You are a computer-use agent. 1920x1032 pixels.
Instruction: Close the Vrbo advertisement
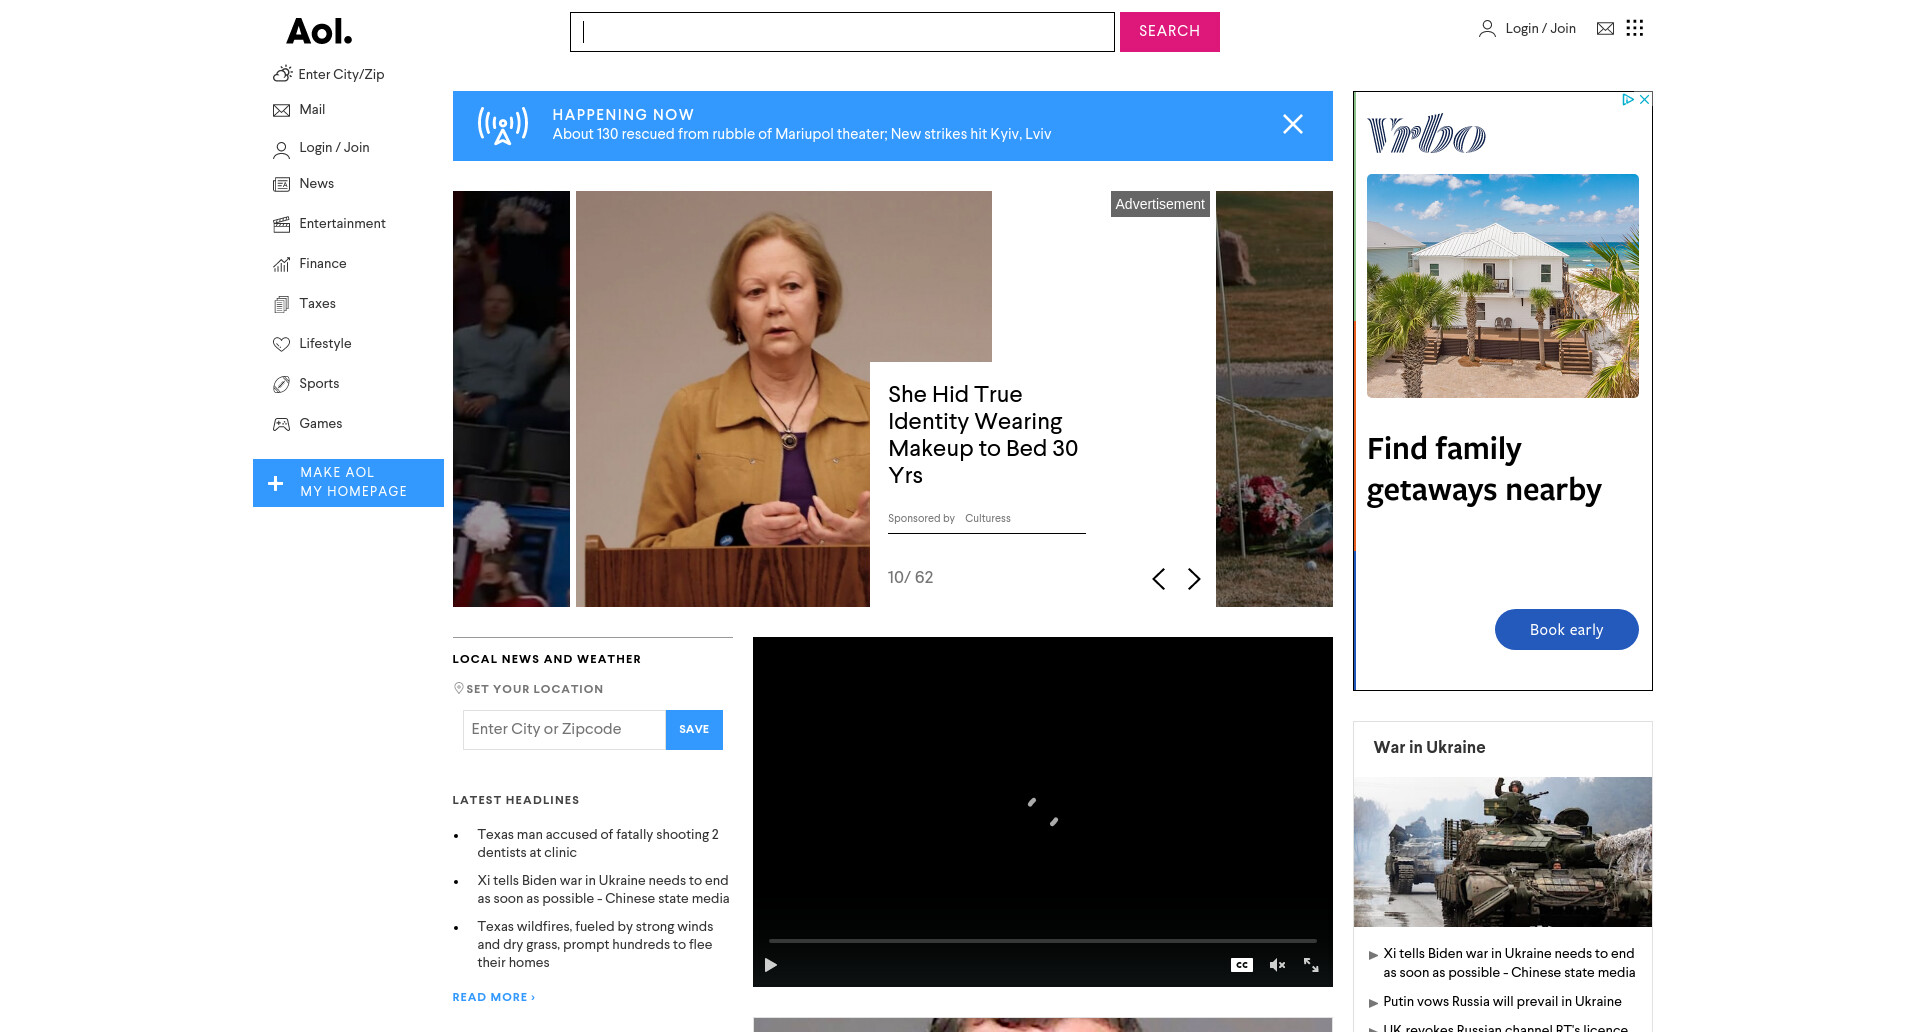1644,99
